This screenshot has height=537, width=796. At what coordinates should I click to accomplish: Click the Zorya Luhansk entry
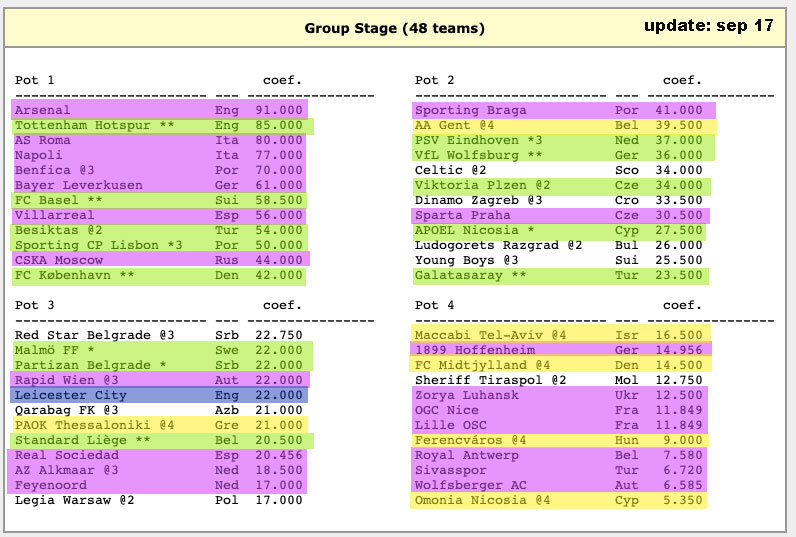560,395
